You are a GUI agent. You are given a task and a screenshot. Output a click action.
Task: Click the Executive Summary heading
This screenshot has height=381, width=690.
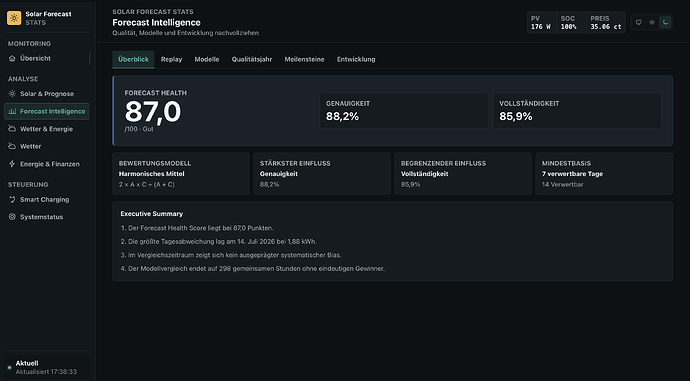point(152,214)
